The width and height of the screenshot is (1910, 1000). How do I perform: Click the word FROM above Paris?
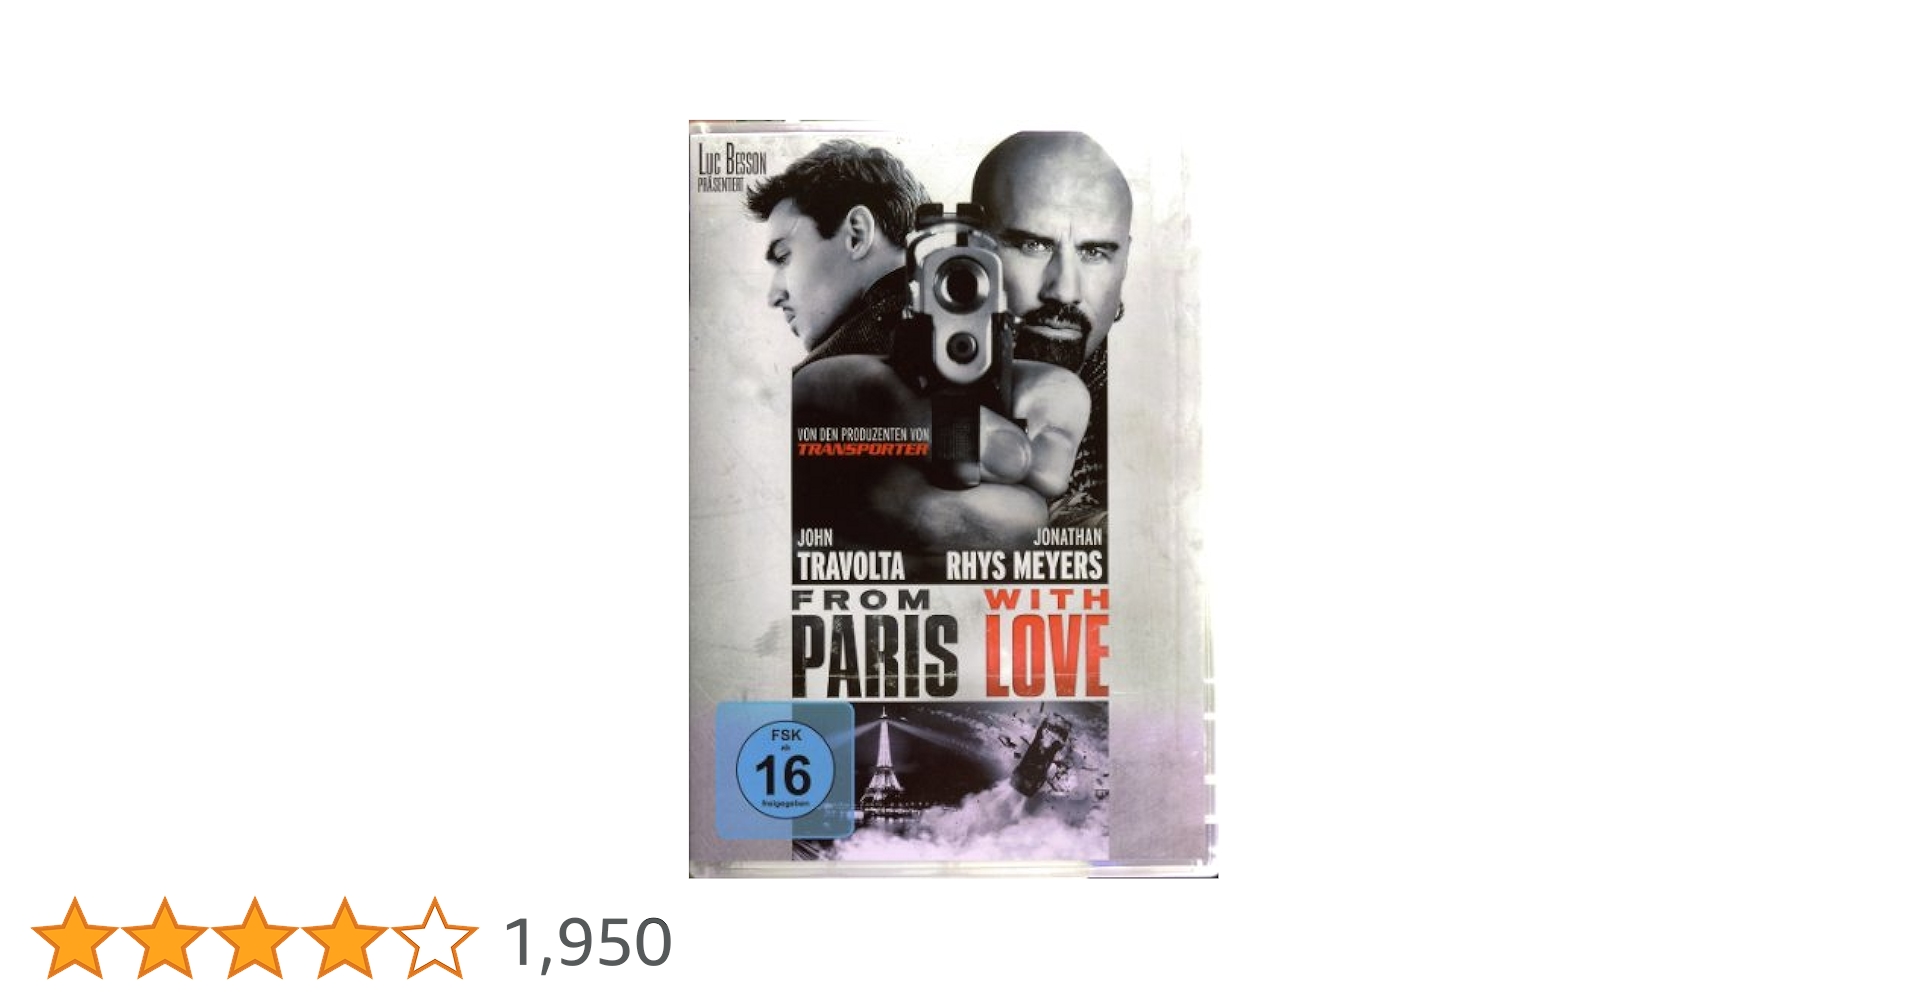click(861, 600)
